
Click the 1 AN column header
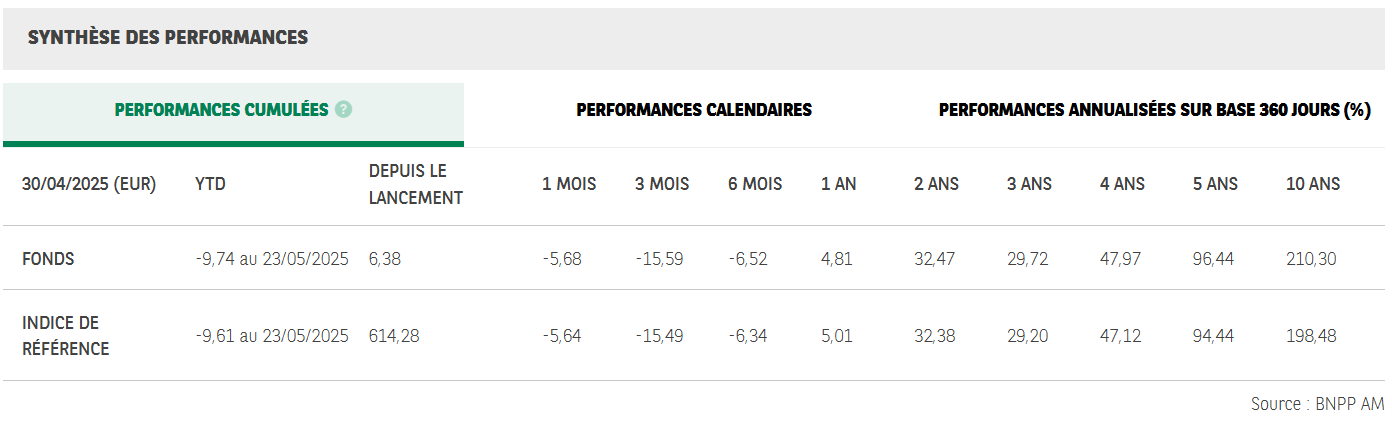point(839,184)
